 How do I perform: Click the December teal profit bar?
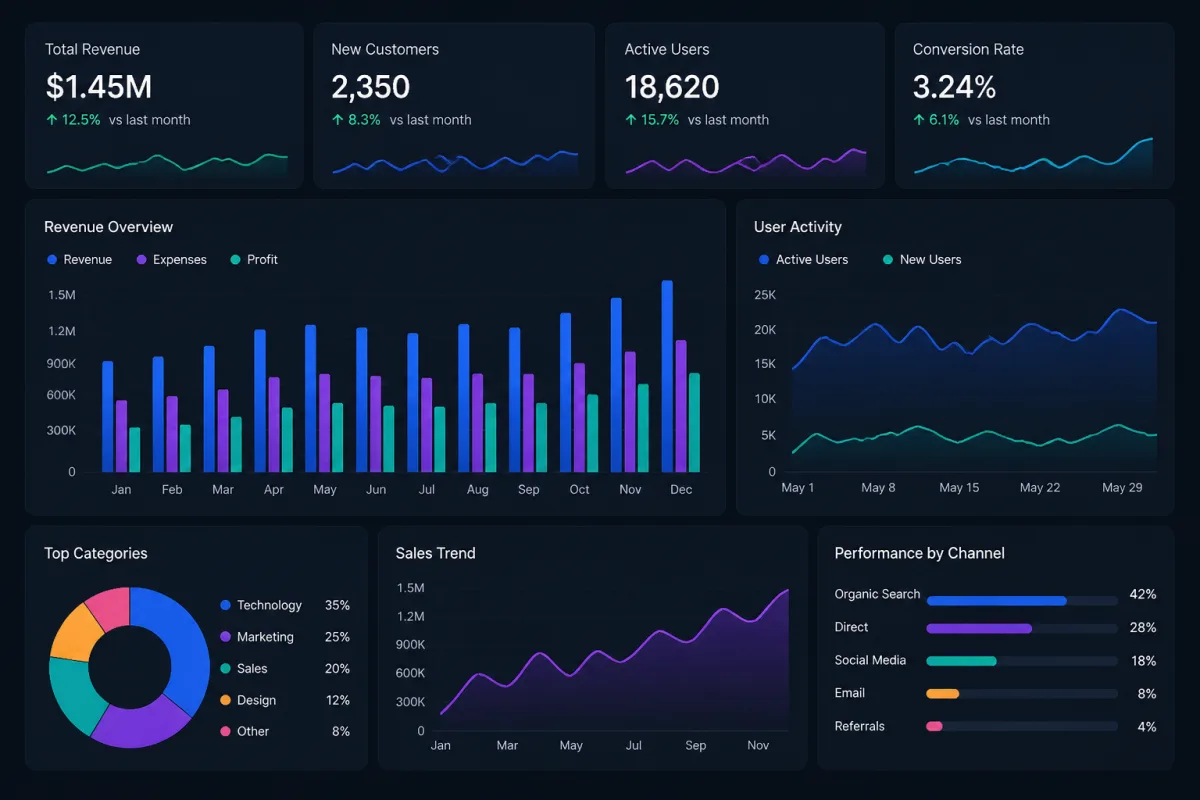pos(694,422)
